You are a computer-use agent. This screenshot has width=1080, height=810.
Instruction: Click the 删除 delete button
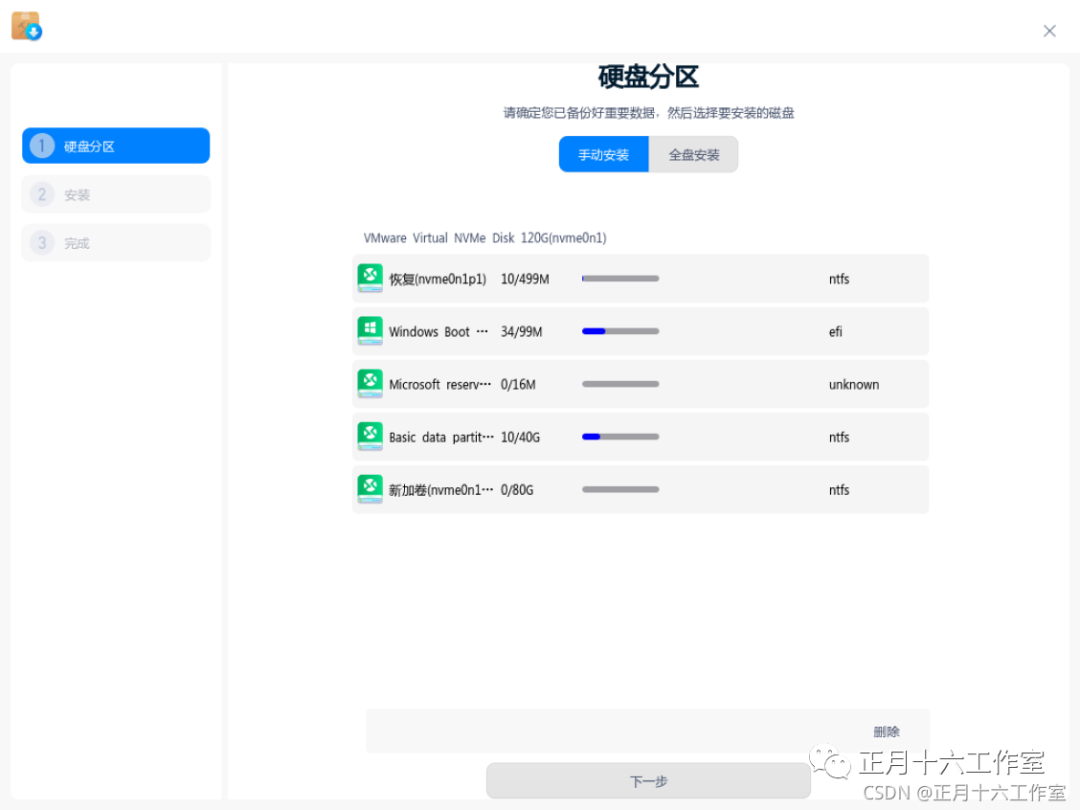click(x=888, y=731)
